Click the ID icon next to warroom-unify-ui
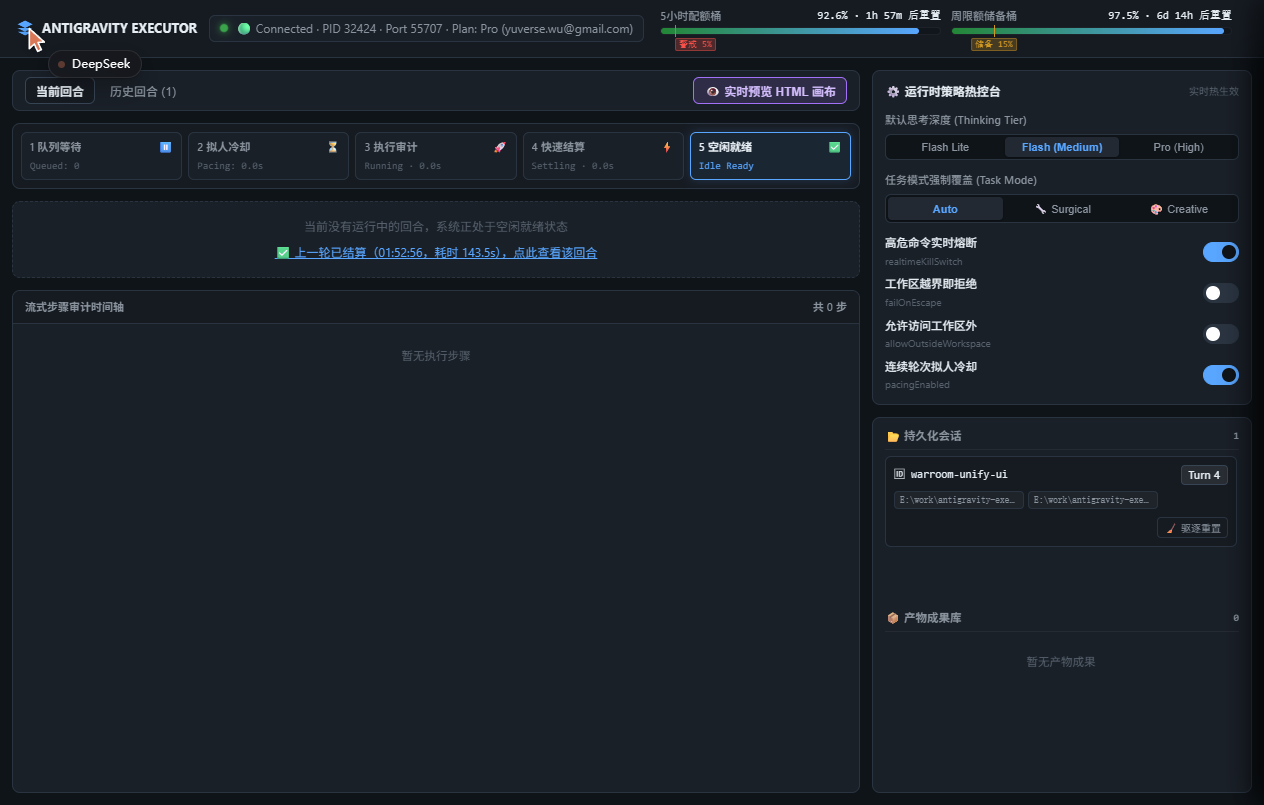This screenshot has height=805, width=1264. (x=899, y=474)
